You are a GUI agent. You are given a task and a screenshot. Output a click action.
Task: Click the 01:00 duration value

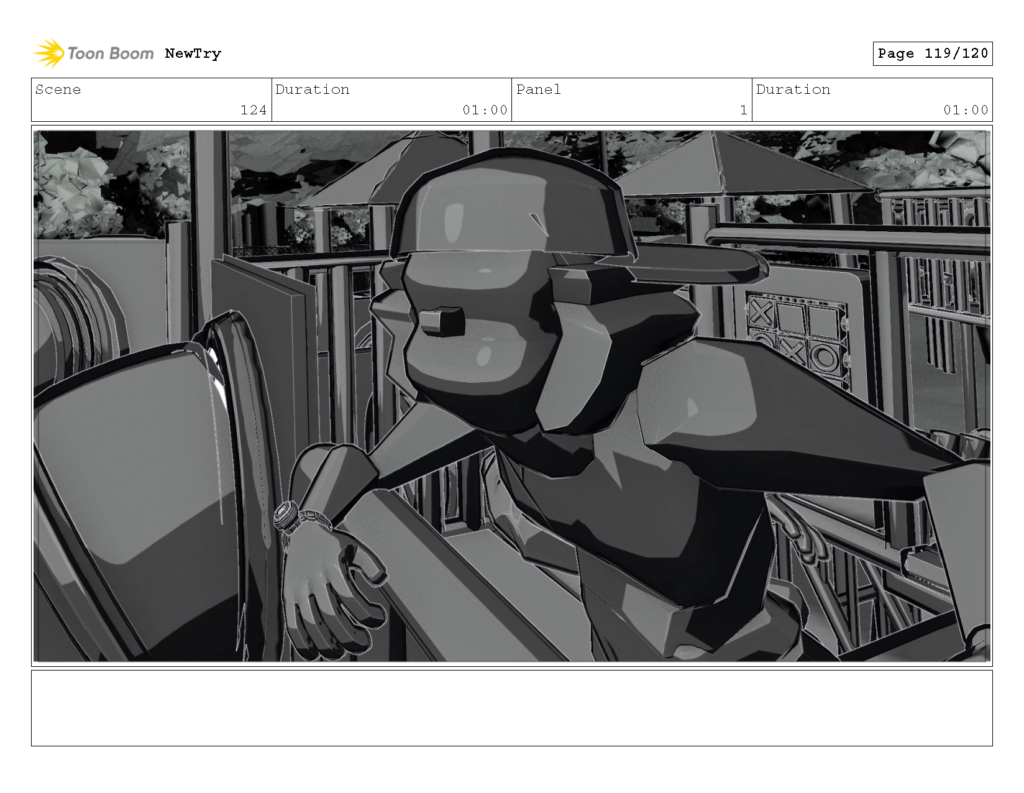coord(491,111)
